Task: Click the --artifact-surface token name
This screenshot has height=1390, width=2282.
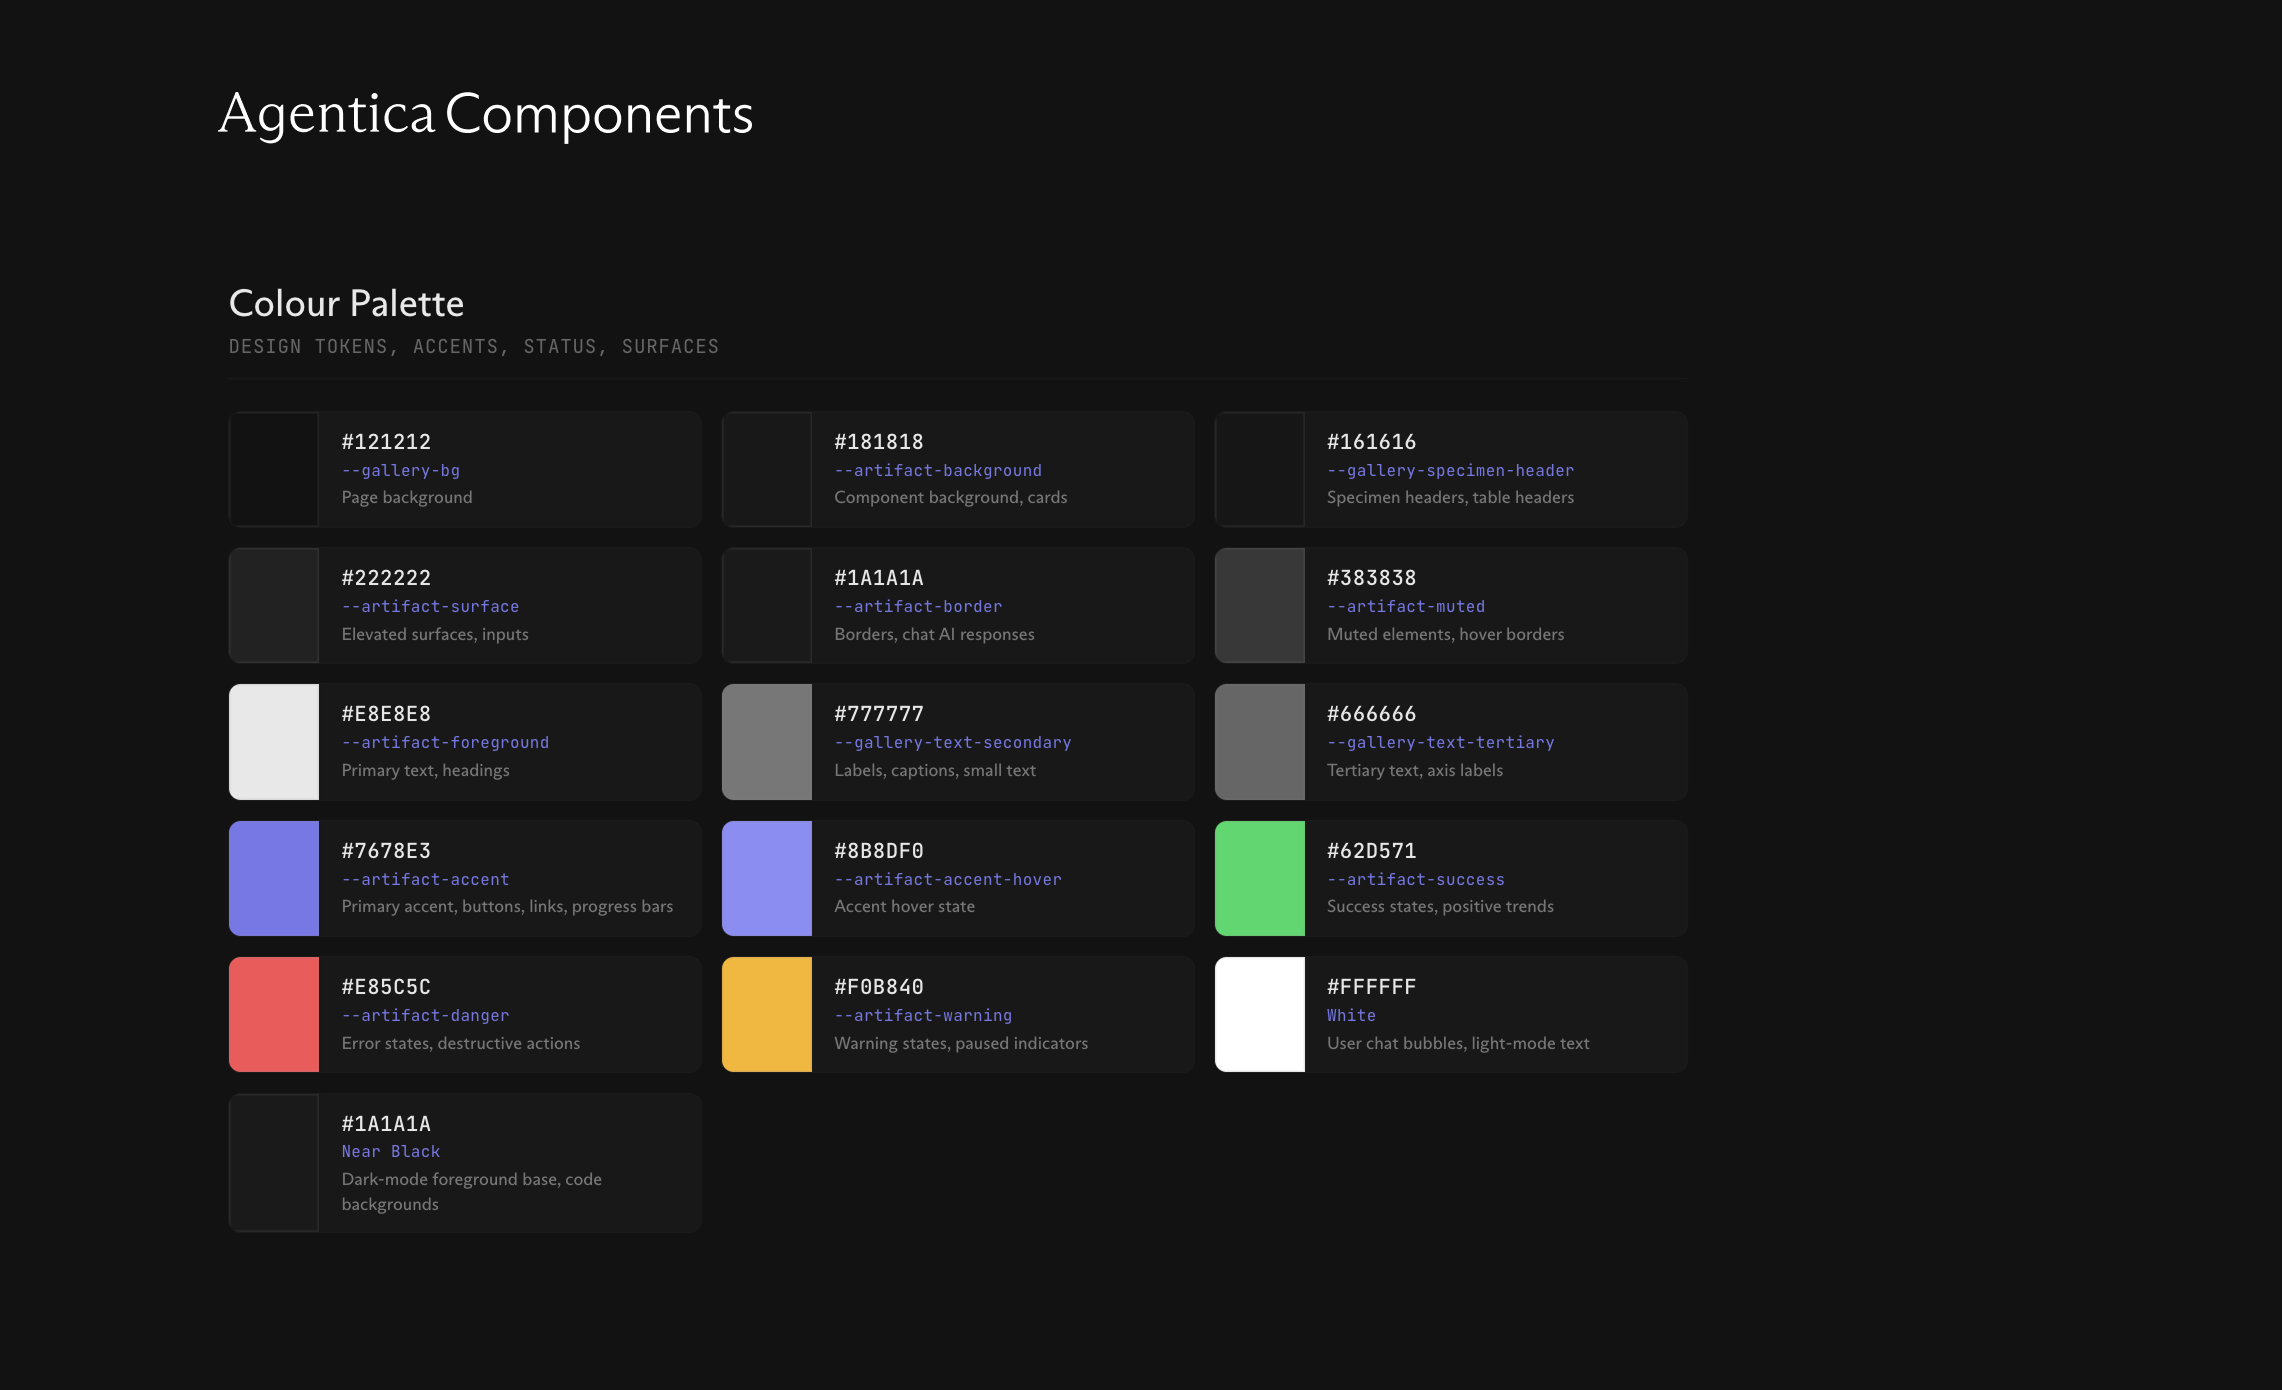Action: [430, 606]
